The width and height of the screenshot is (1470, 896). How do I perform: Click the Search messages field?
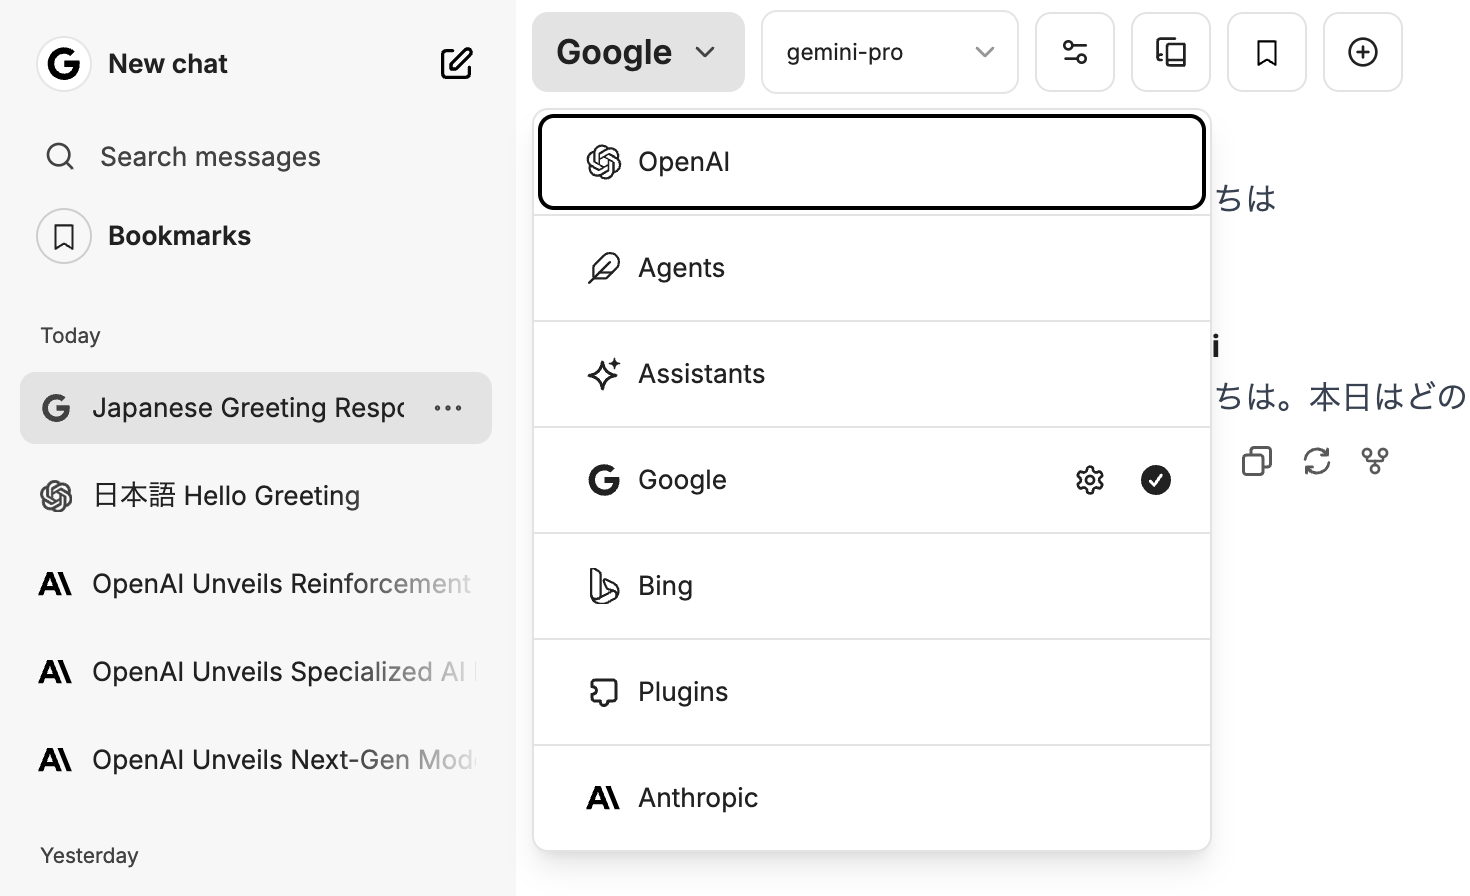[x=210, y=157]
